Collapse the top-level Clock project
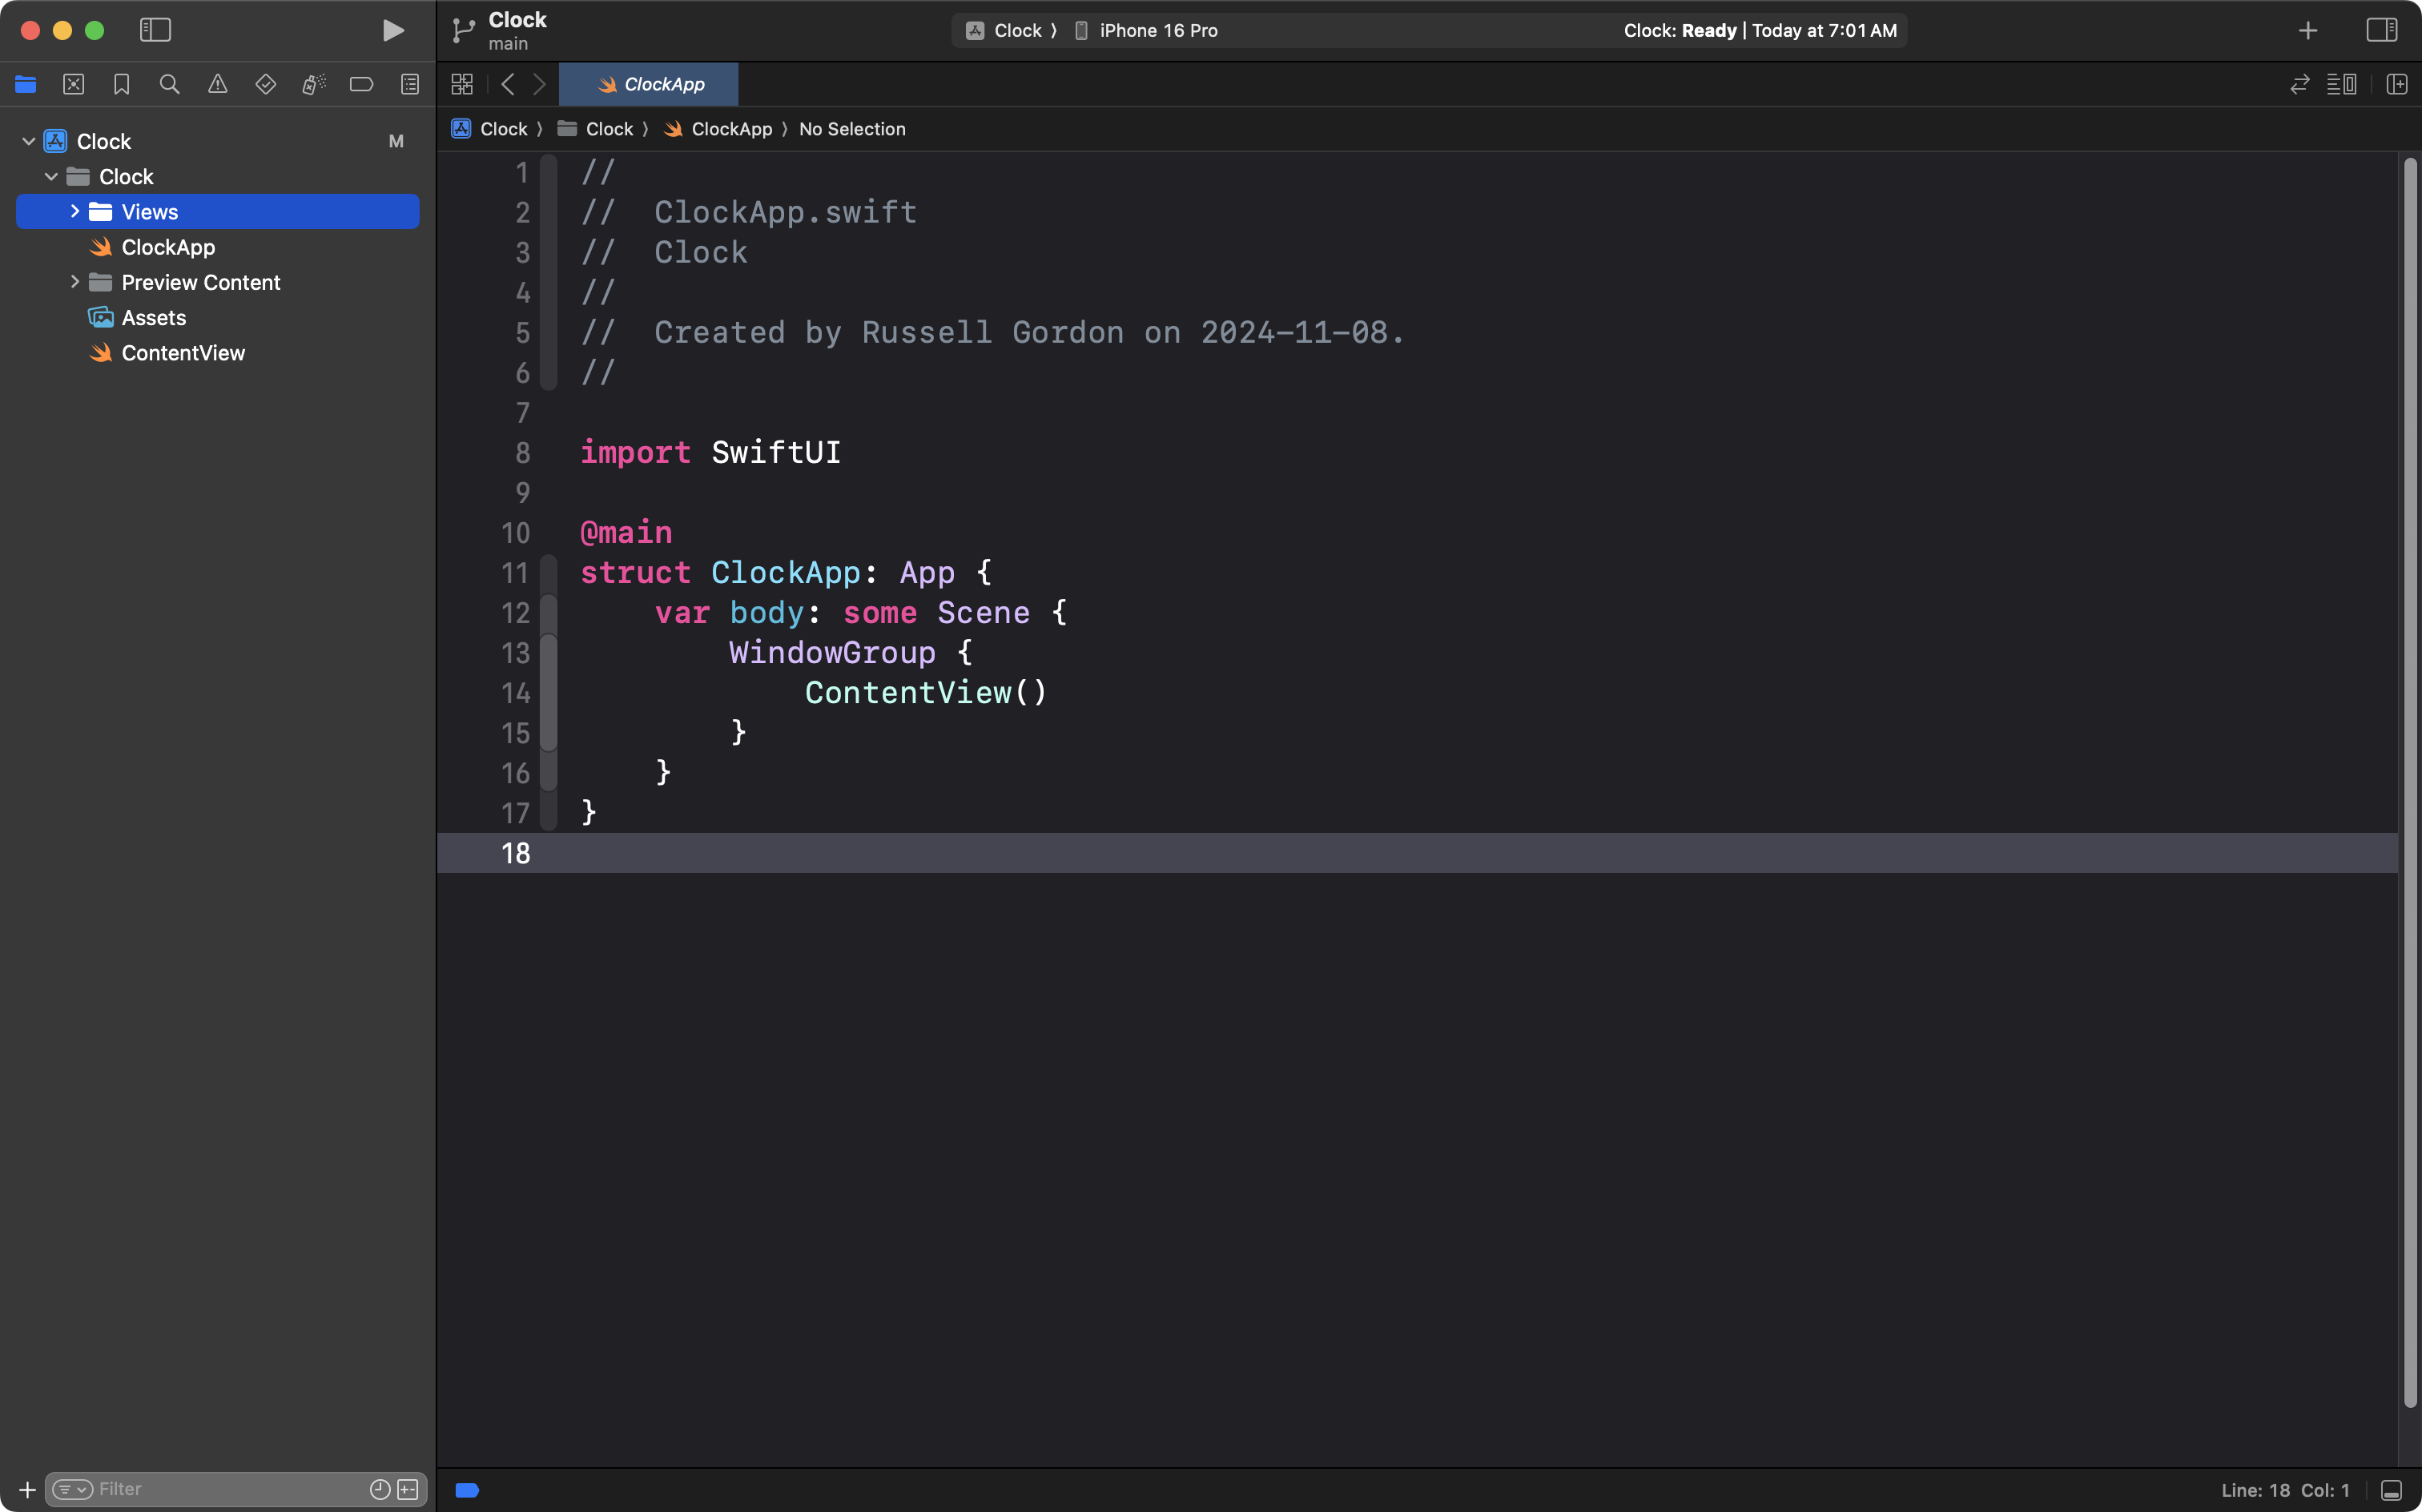 point(29,141)
